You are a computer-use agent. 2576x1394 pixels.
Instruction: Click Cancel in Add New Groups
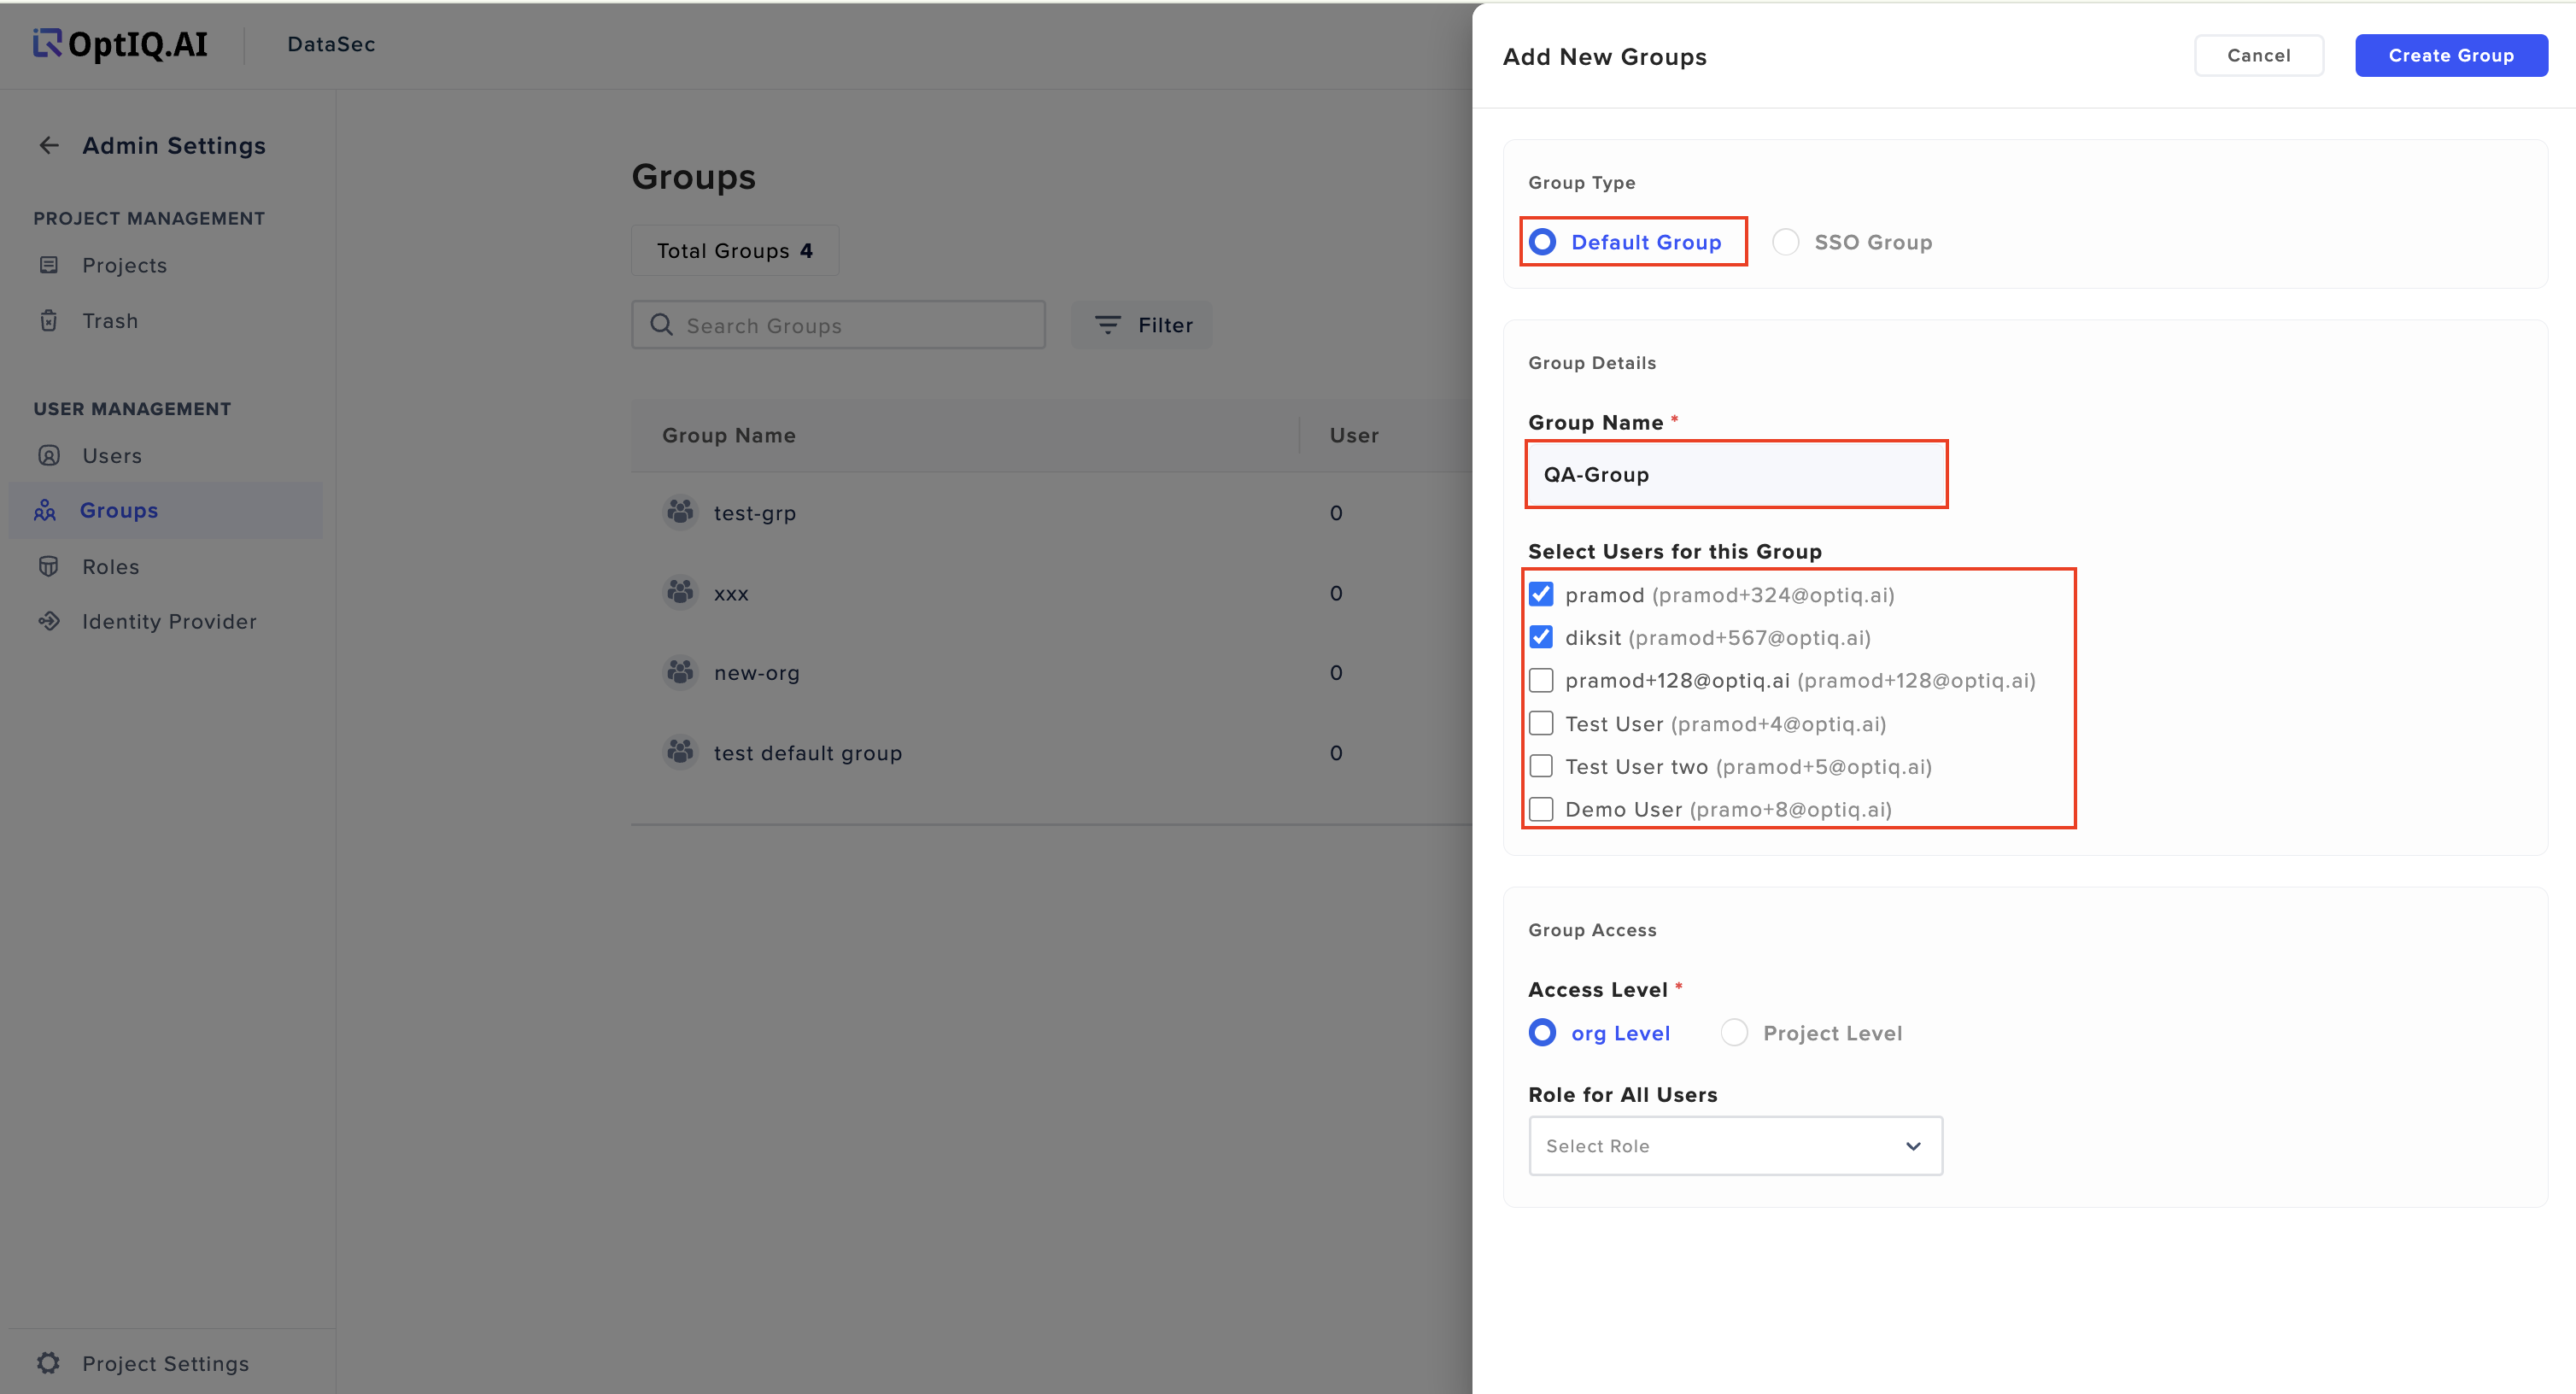pos(2259,56)
